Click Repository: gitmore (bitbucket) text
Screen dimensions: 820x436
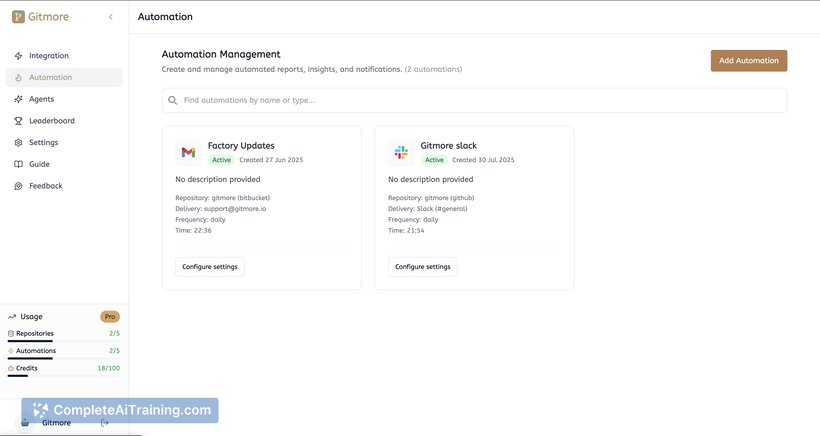tap(223, 198)
